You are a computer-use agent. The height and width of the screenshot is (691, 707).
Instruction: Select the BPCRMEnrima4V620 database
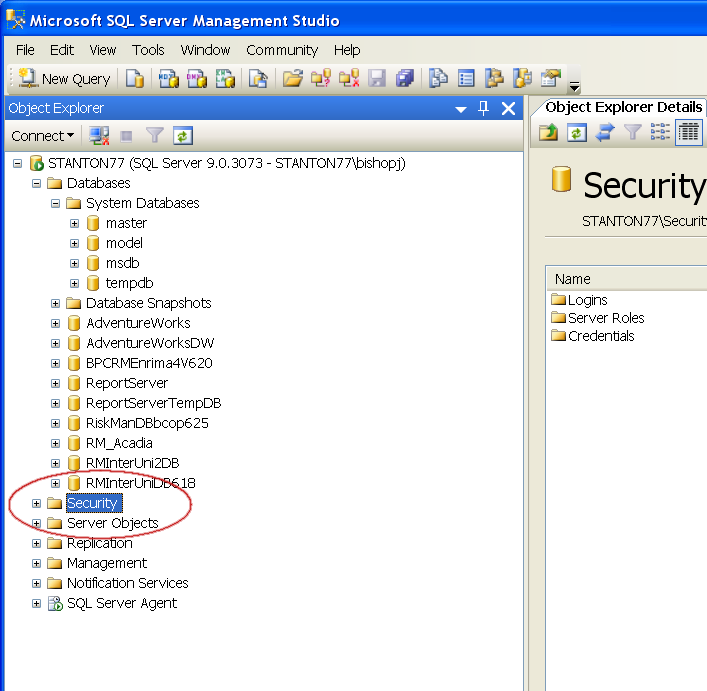point(149,363)
